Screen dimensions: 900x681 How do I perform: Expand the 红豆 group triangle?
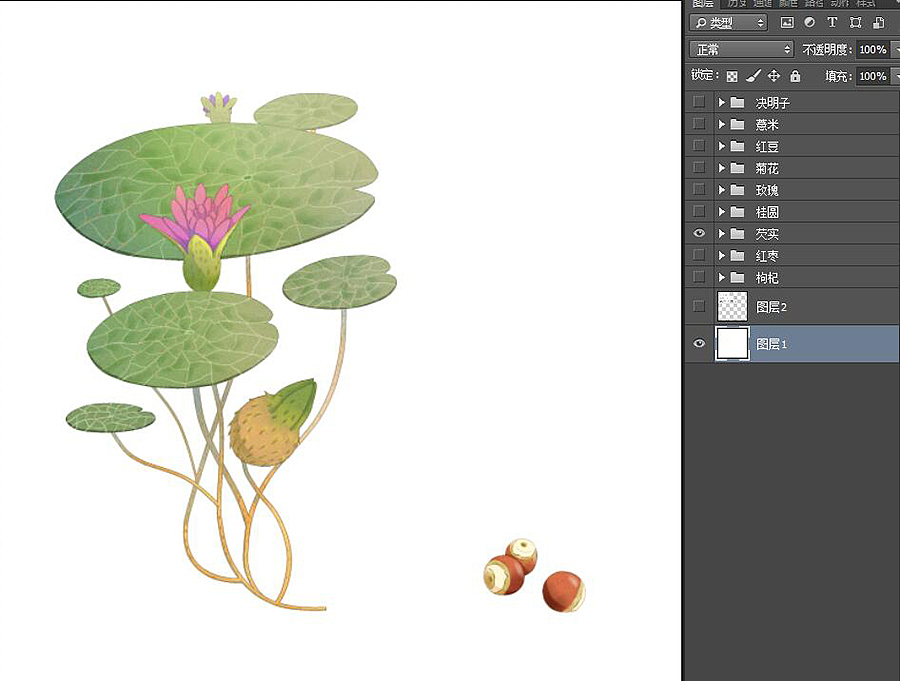pos(721,146)
